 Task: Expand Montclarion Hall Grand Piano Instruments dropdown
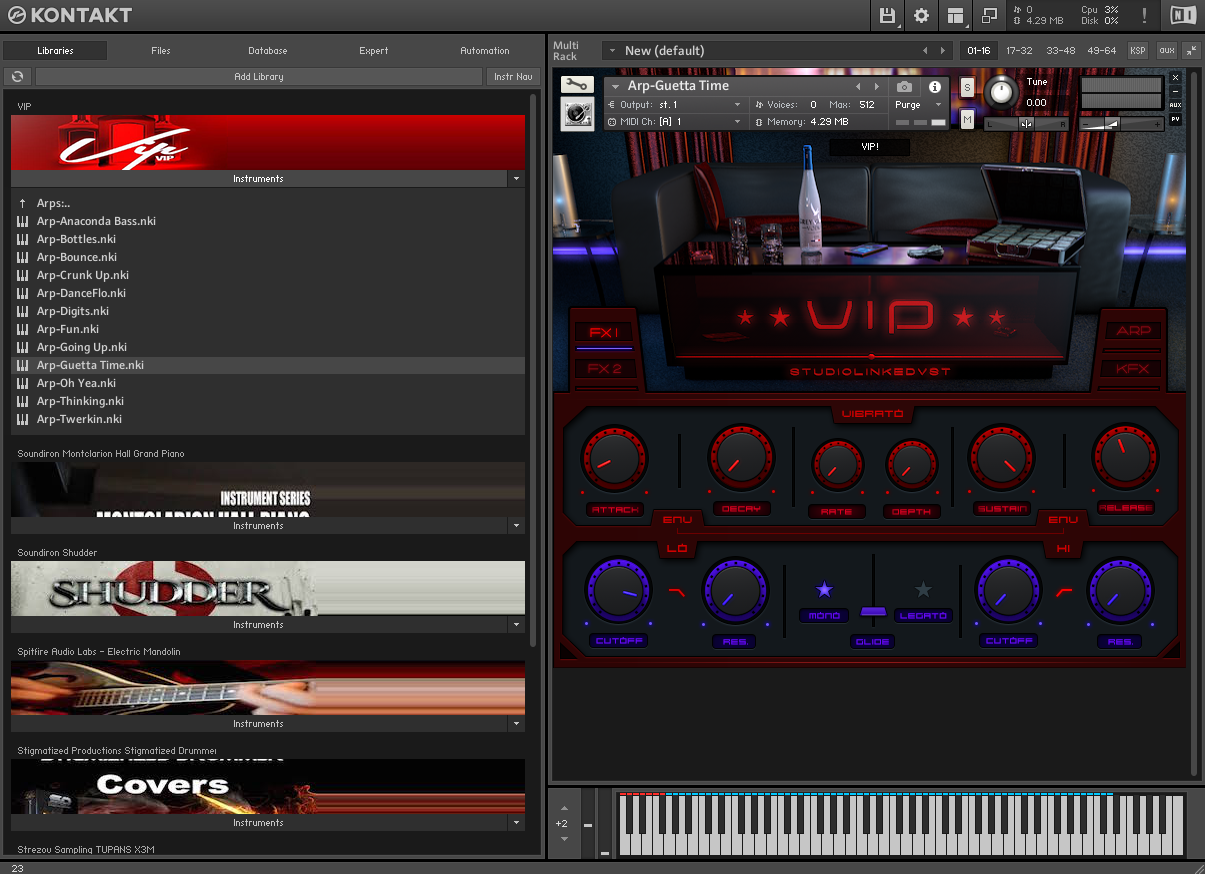tap(516, 526)
